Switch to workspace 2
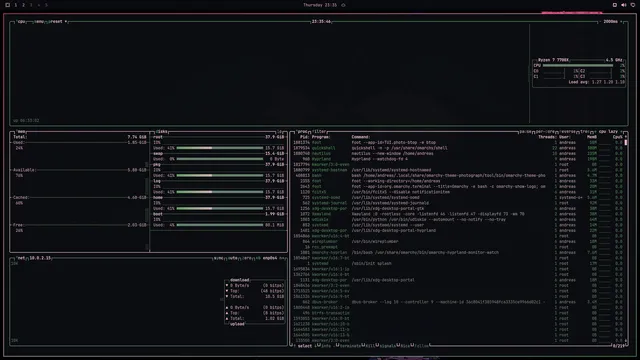The width and height of the screenshot is (640, 360). tap(23, 5)
